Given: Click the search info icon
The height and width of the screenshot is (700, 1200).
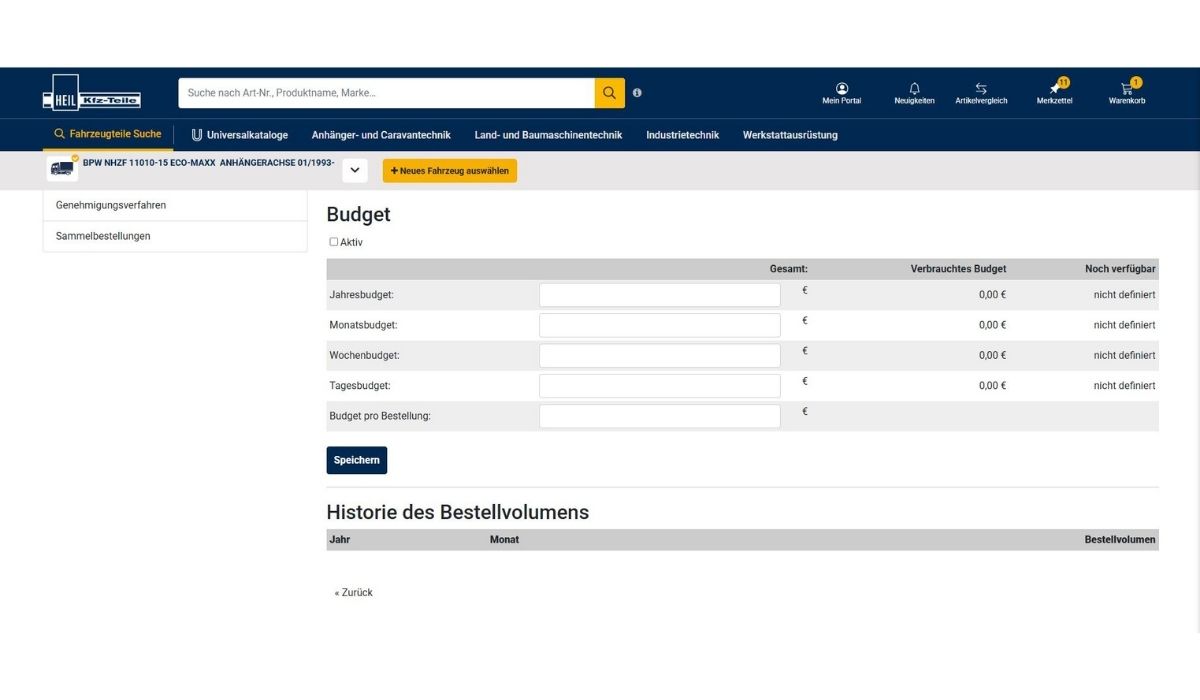Looking at the screenshot, I should pos(637,93).
